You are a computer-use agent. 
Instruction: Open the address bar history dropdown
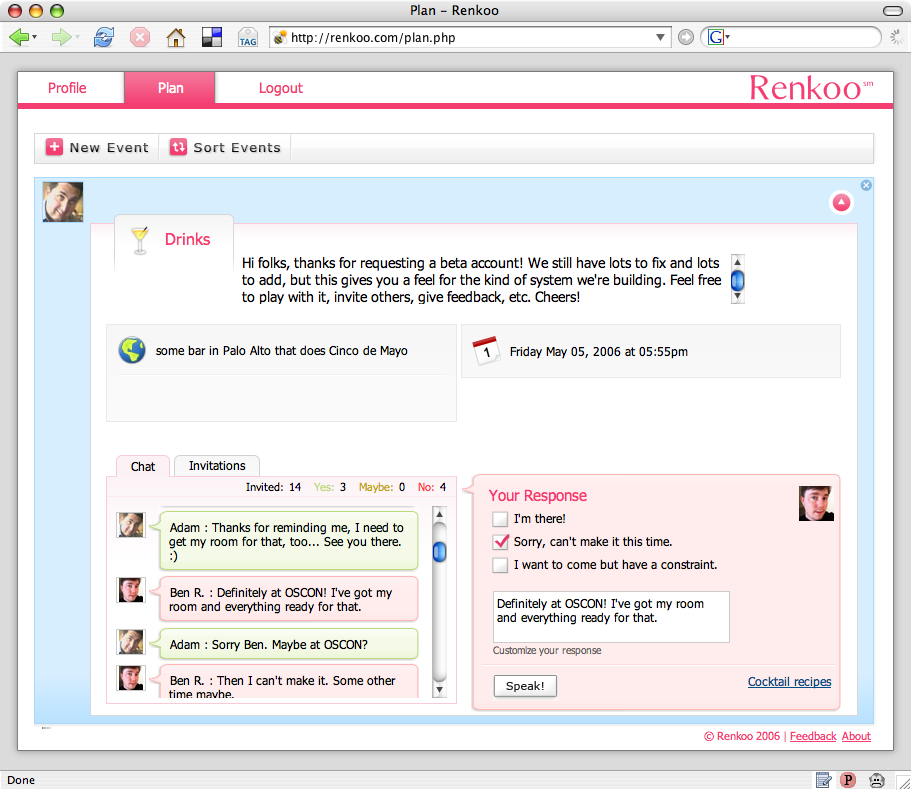click(660, 38)
